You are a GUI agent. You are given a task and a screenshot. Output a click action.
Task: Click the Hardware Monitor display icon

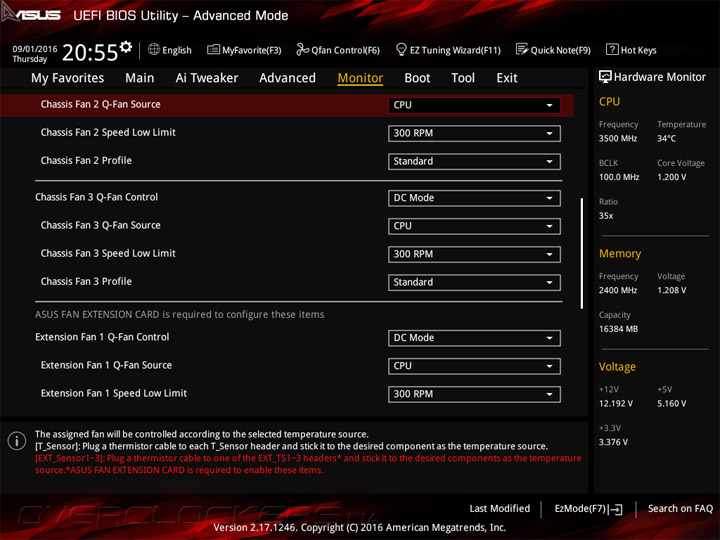605,77
